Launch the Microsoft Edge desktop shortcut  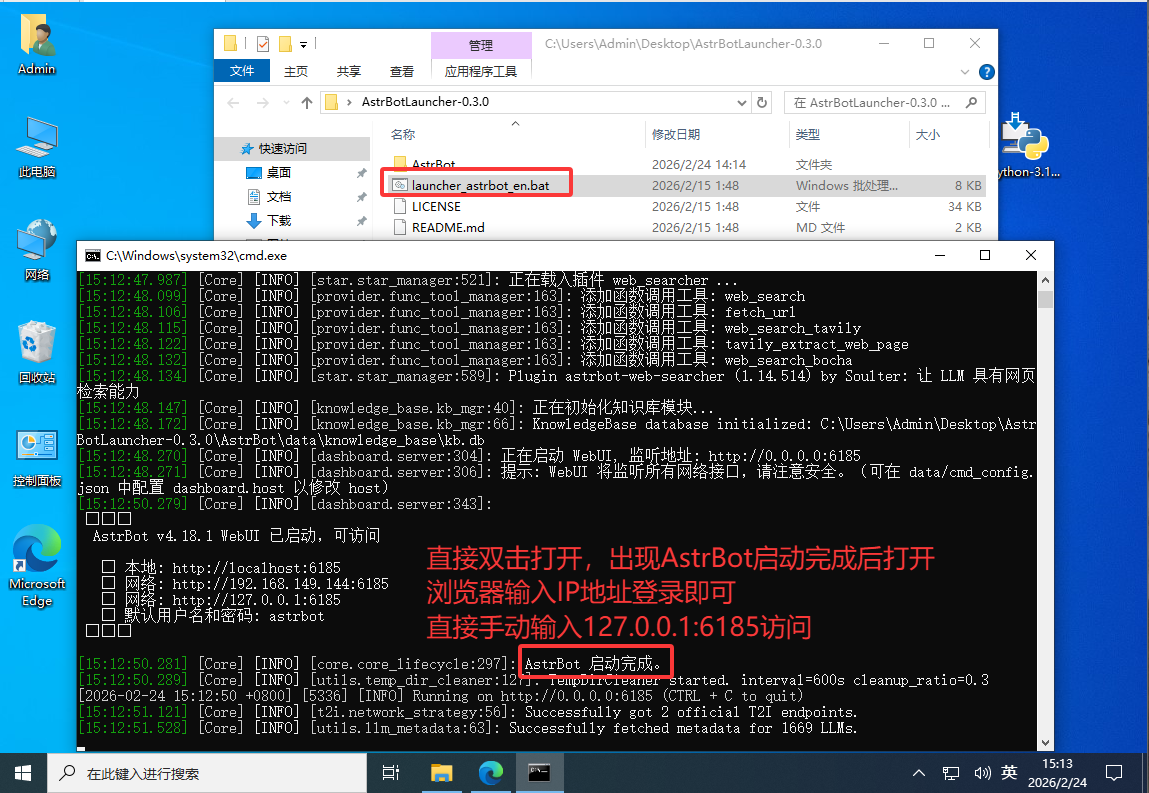coord(37,566)
